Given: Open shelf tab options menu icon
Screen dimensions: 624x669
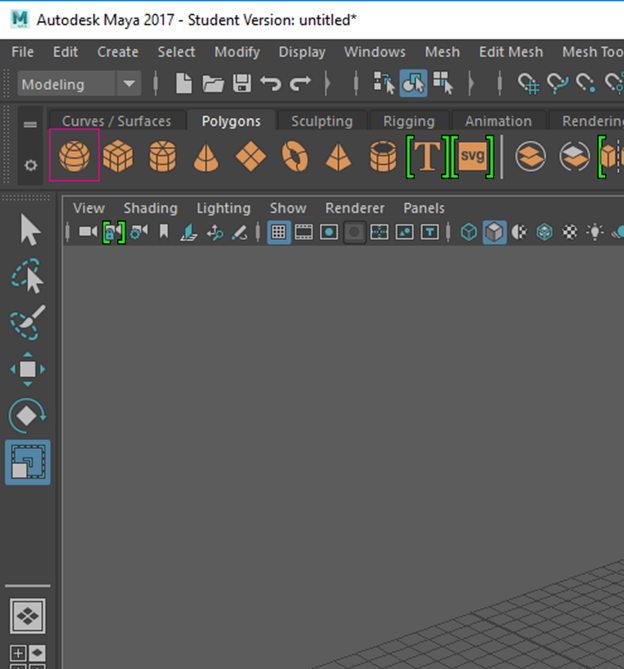Looking at the screenshot, I should pos(30,125).
